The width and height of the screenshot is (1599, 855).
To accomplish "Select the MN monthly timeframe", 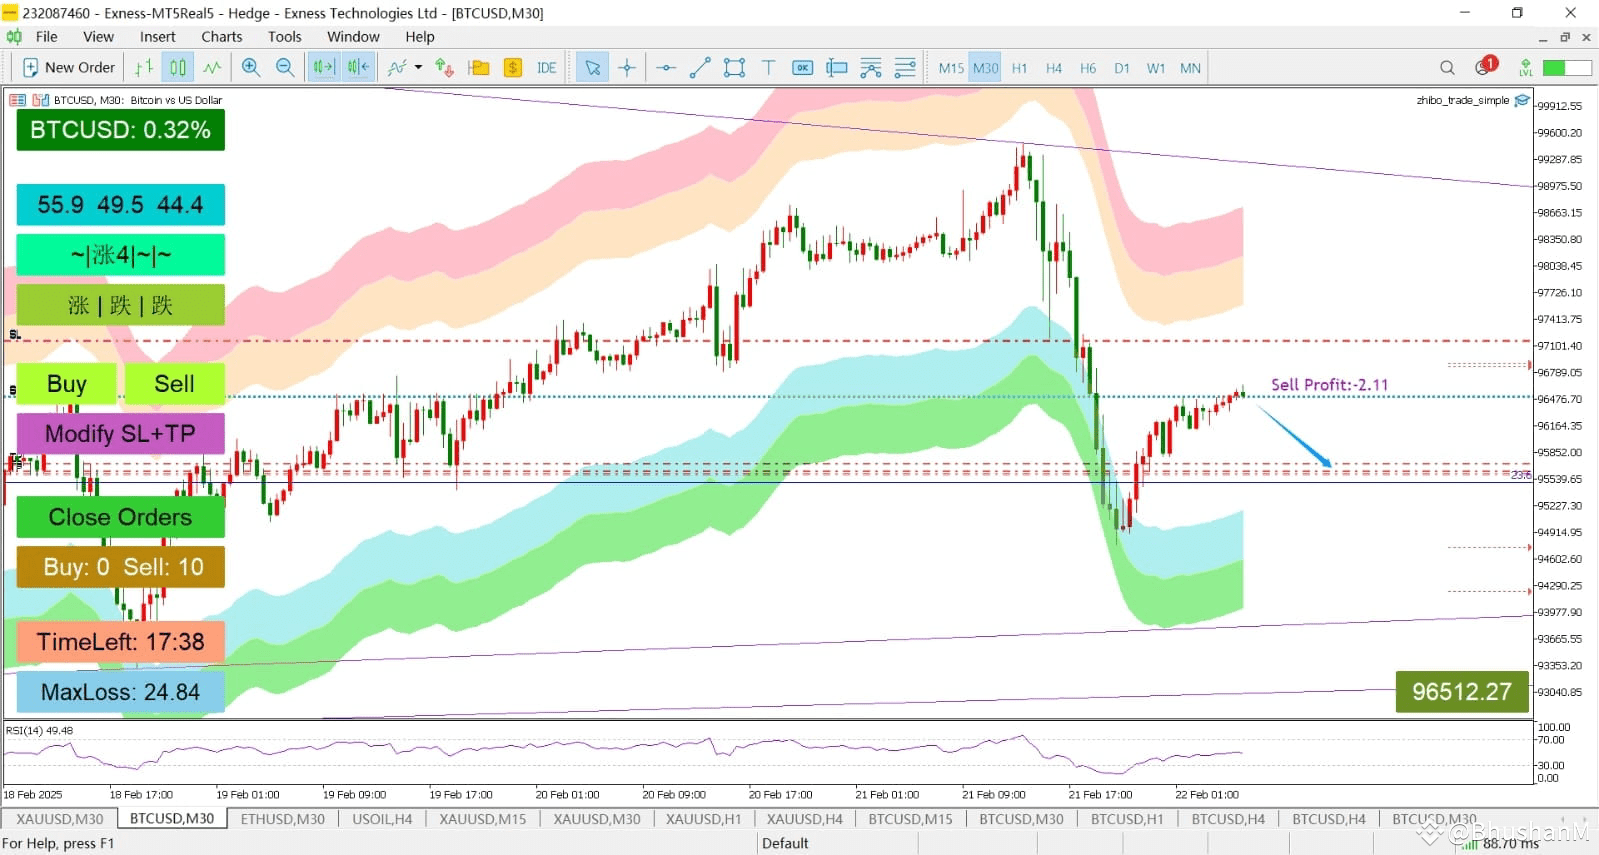I will click(x=1190, y=68).
